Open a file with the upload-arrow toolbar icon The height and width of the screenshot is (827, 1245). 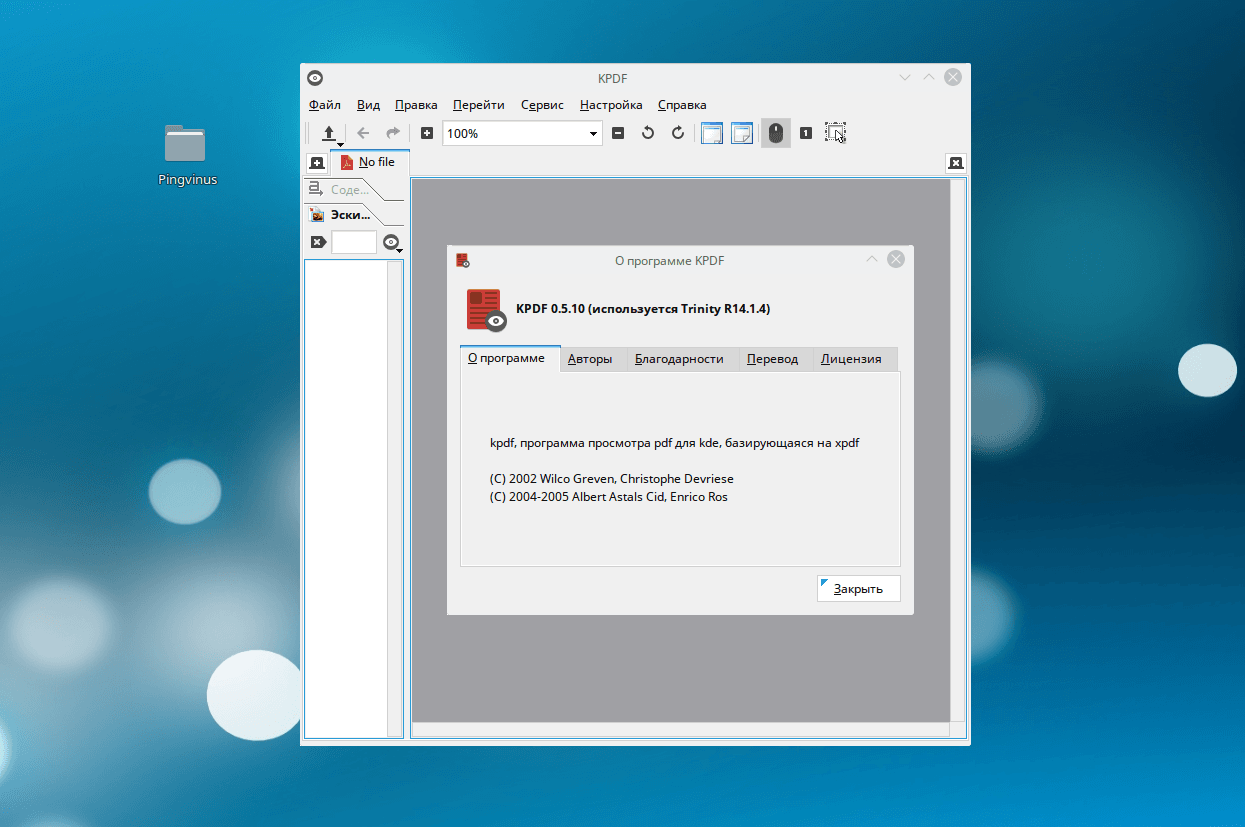pyautogui.click(x=329, y=133)
